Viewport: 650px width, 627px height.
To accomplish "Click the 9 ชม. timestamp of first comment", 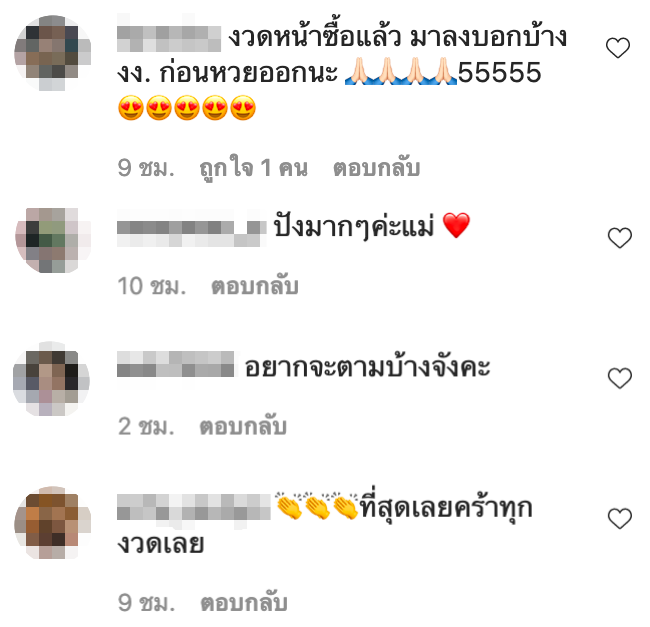I will click(x=146, y=168).
